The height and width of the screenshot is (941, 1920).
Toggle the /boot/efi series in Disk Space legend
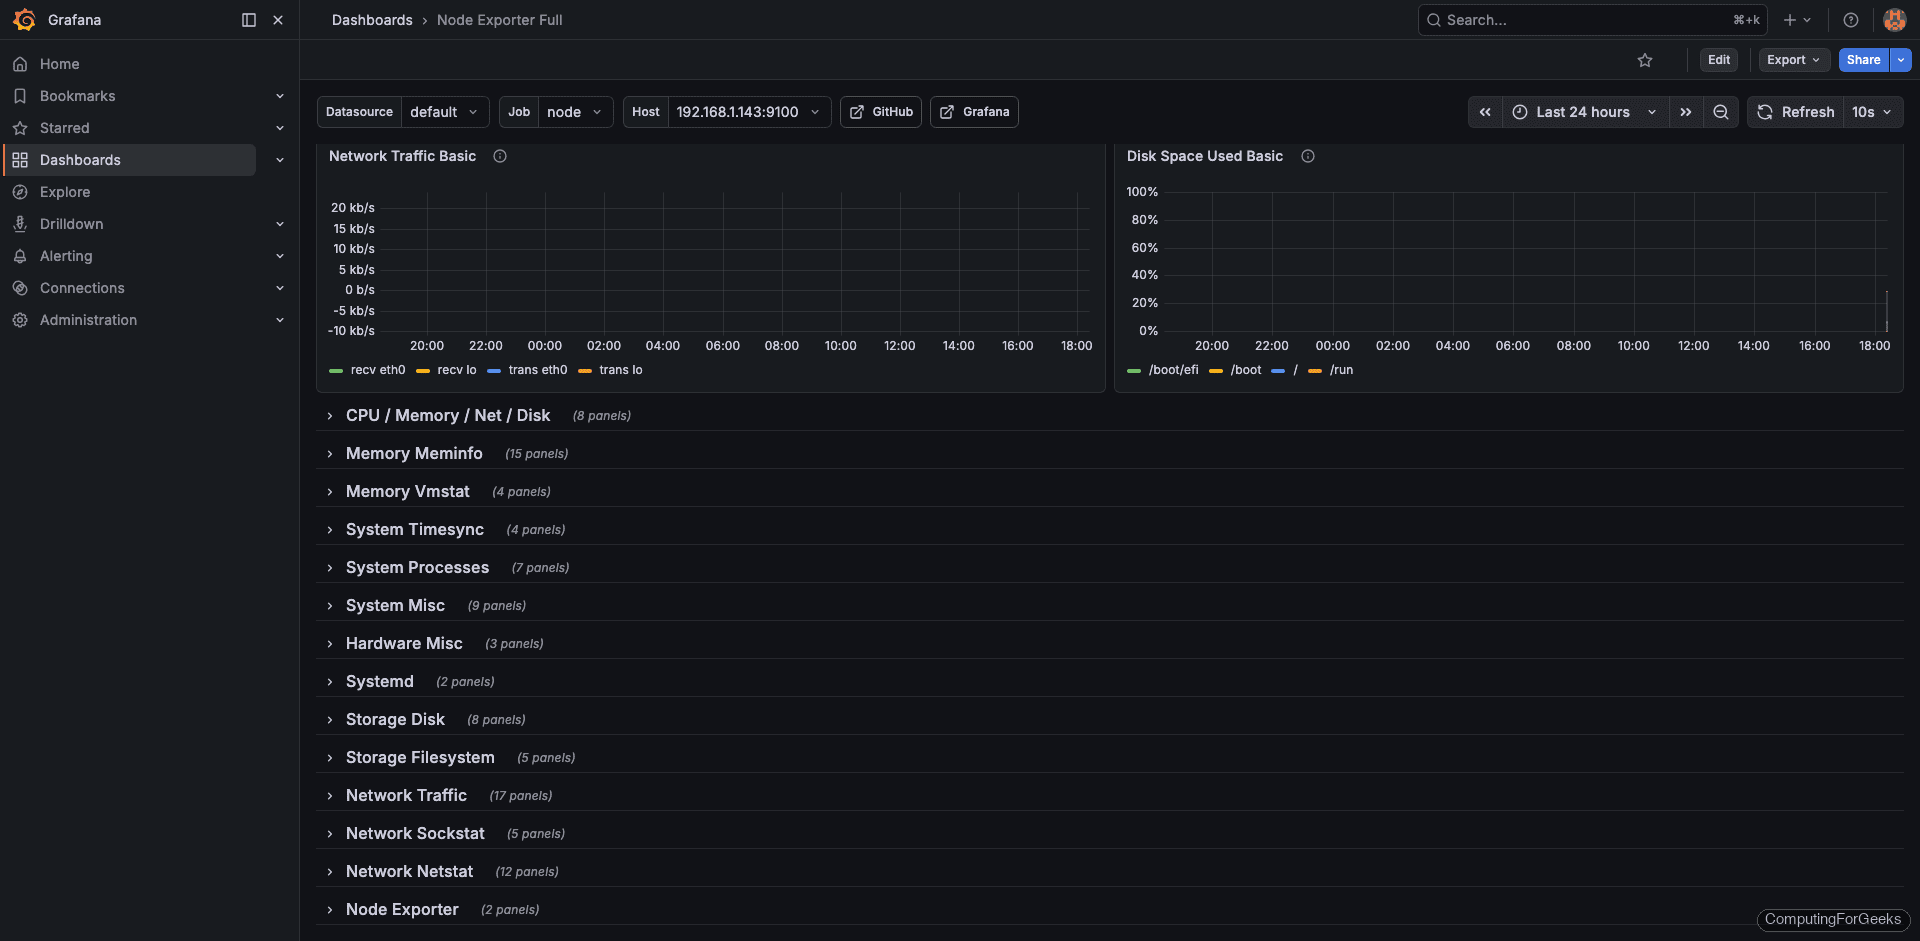1175,370
